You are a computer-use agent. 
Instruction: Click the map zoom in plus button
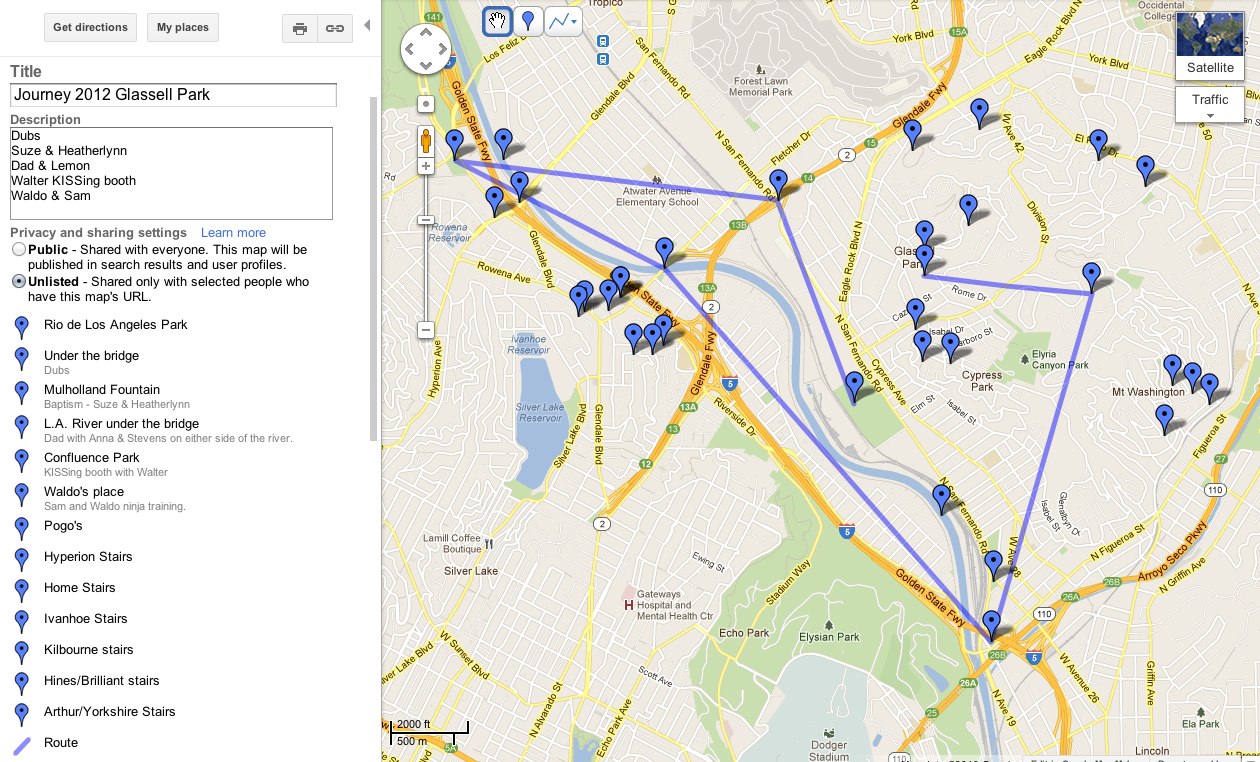point(426,167)
